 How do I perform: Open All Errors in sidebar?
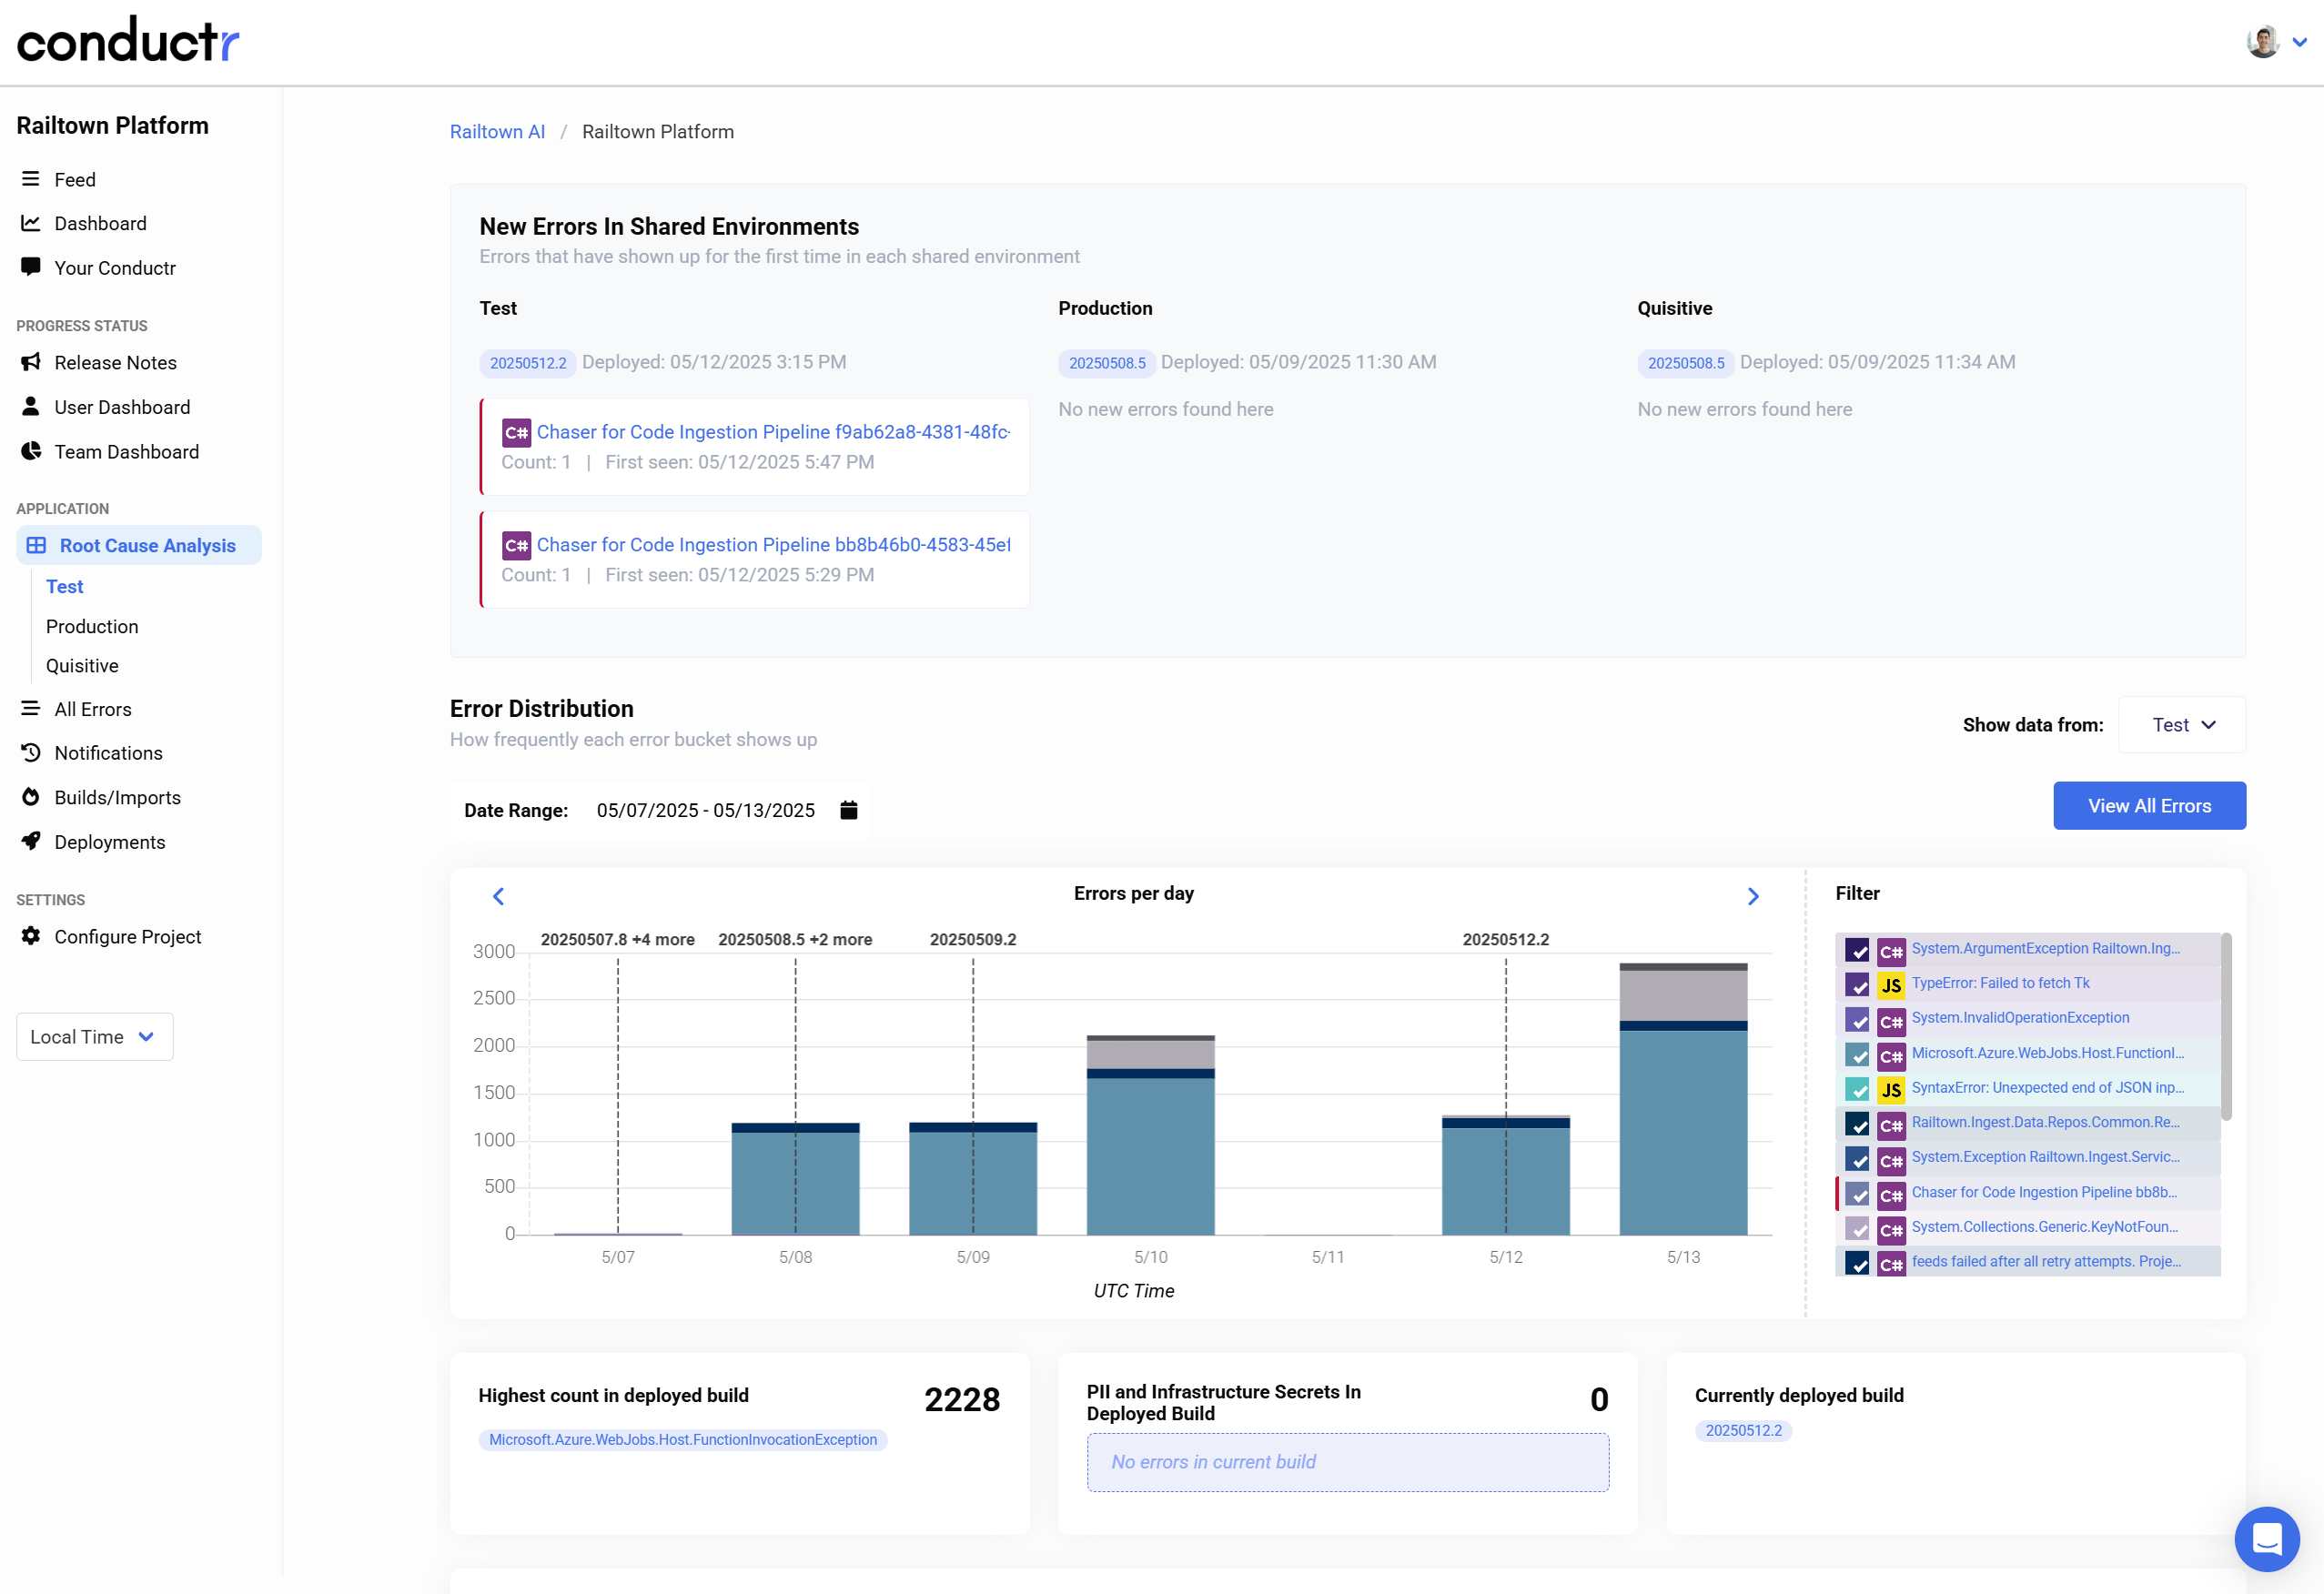click(x=92, y=709)
